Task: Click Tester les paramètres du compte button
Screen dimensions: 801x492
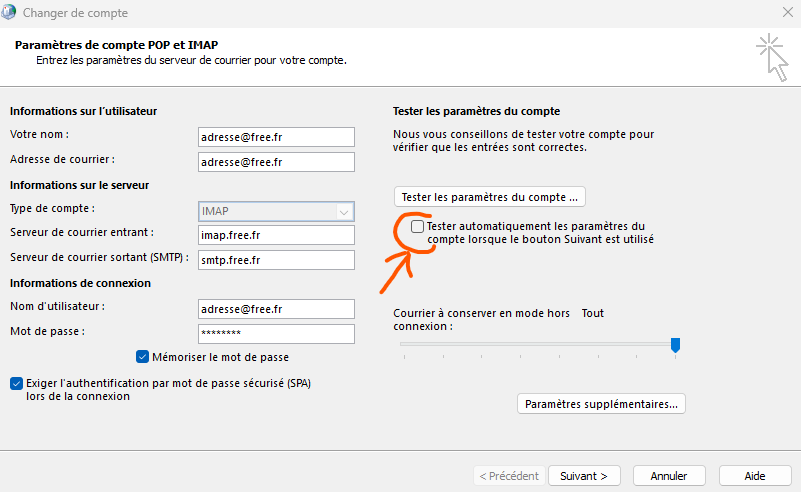Action: point(489,197)
